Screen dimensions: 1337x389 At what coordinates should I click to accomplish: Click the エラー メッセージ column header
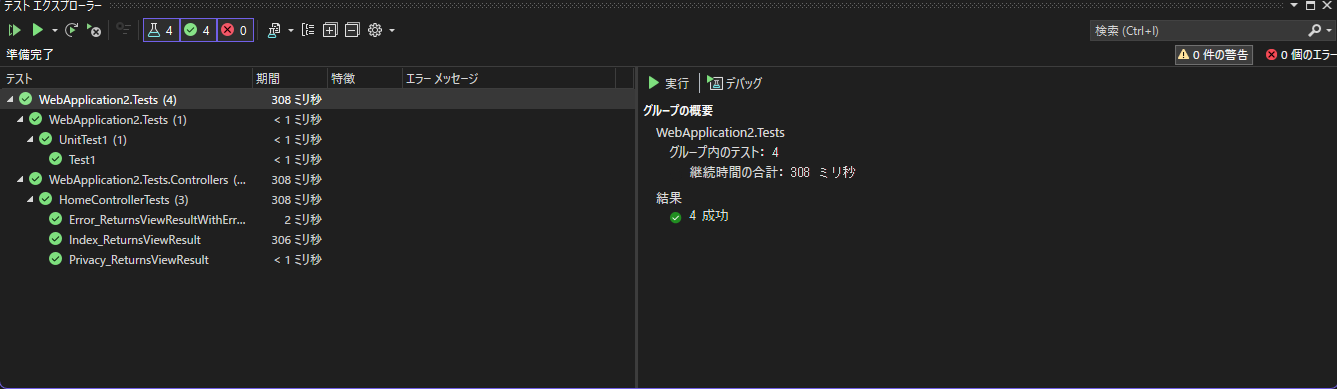click(508, 78)
